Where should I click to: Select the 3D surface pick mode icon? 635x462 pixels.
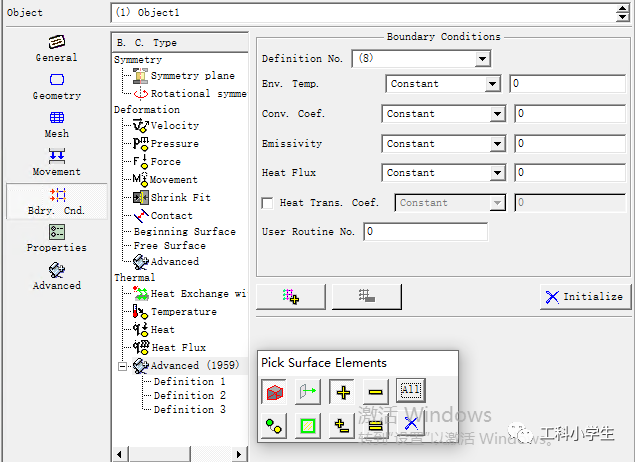click(x=274, y=392)
